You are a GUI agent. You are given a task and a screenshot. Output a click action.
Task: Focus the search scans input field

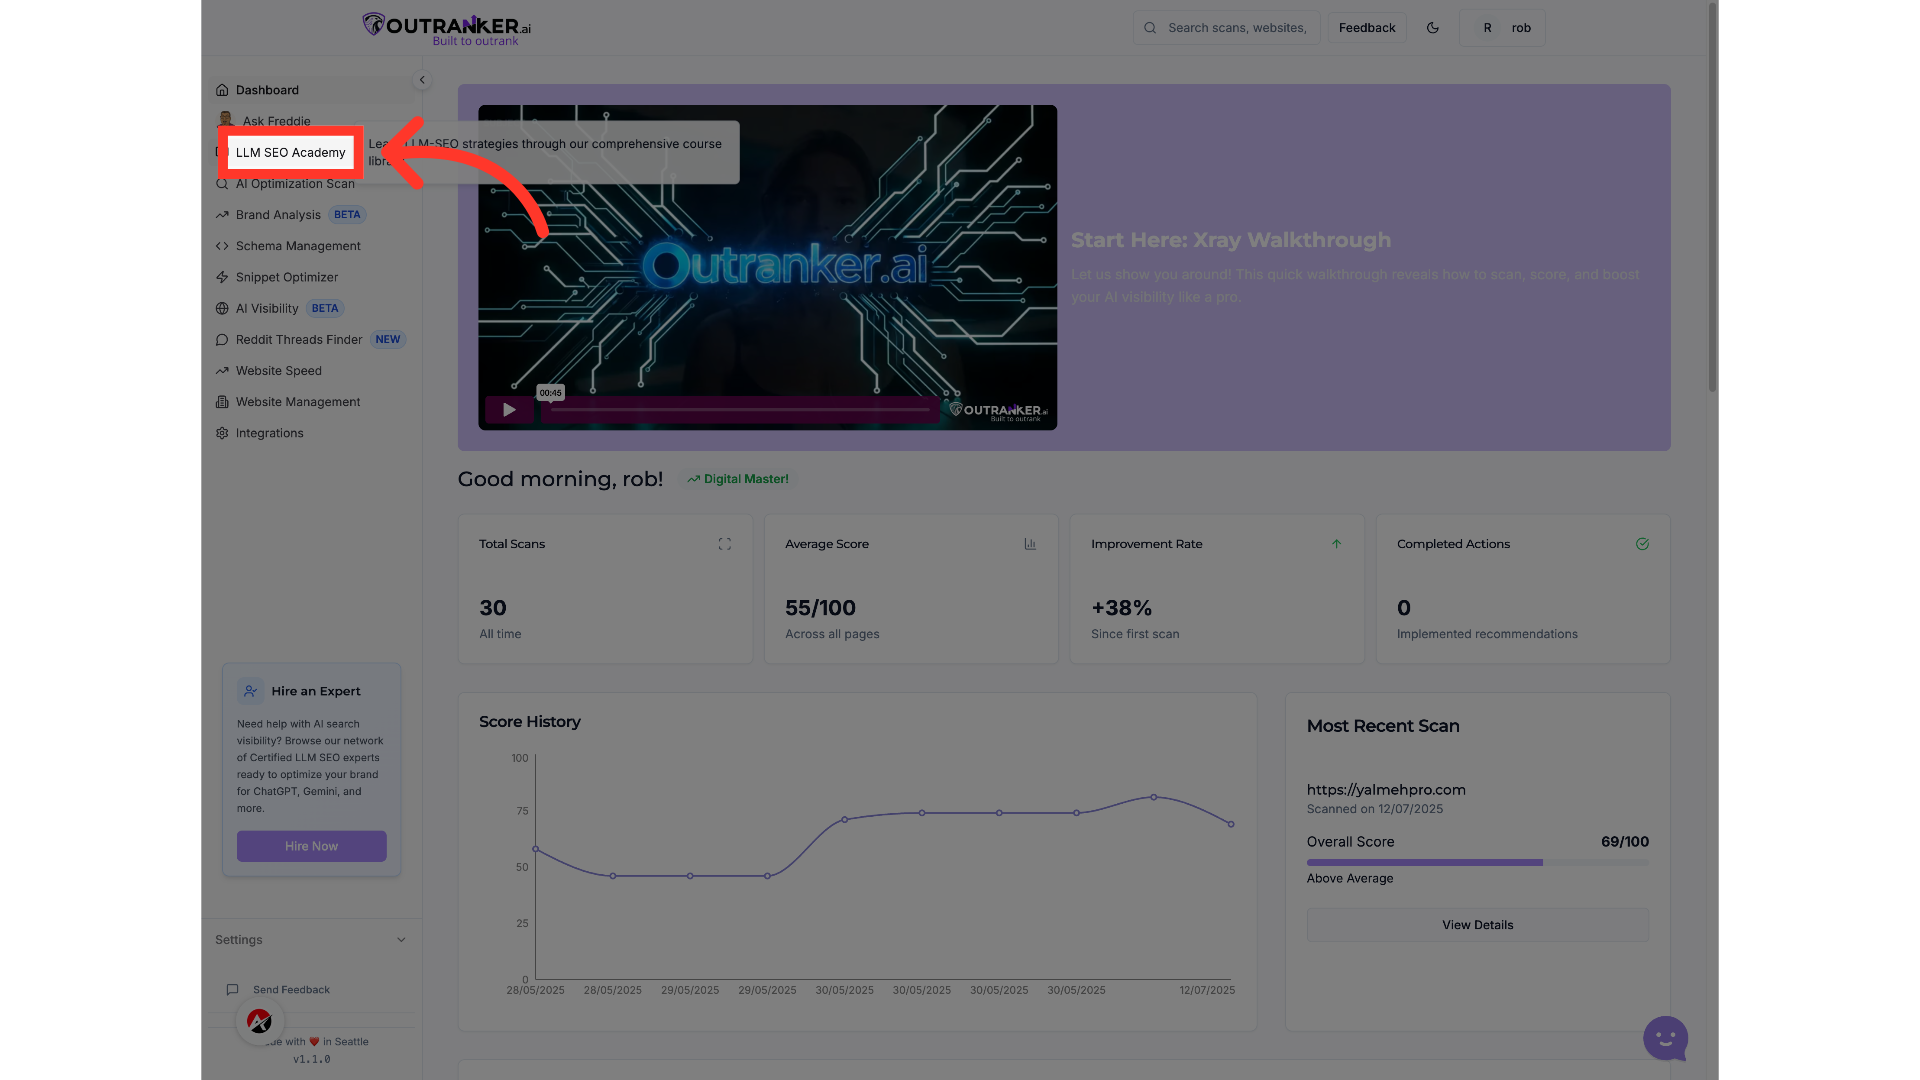click(1237, 28)
